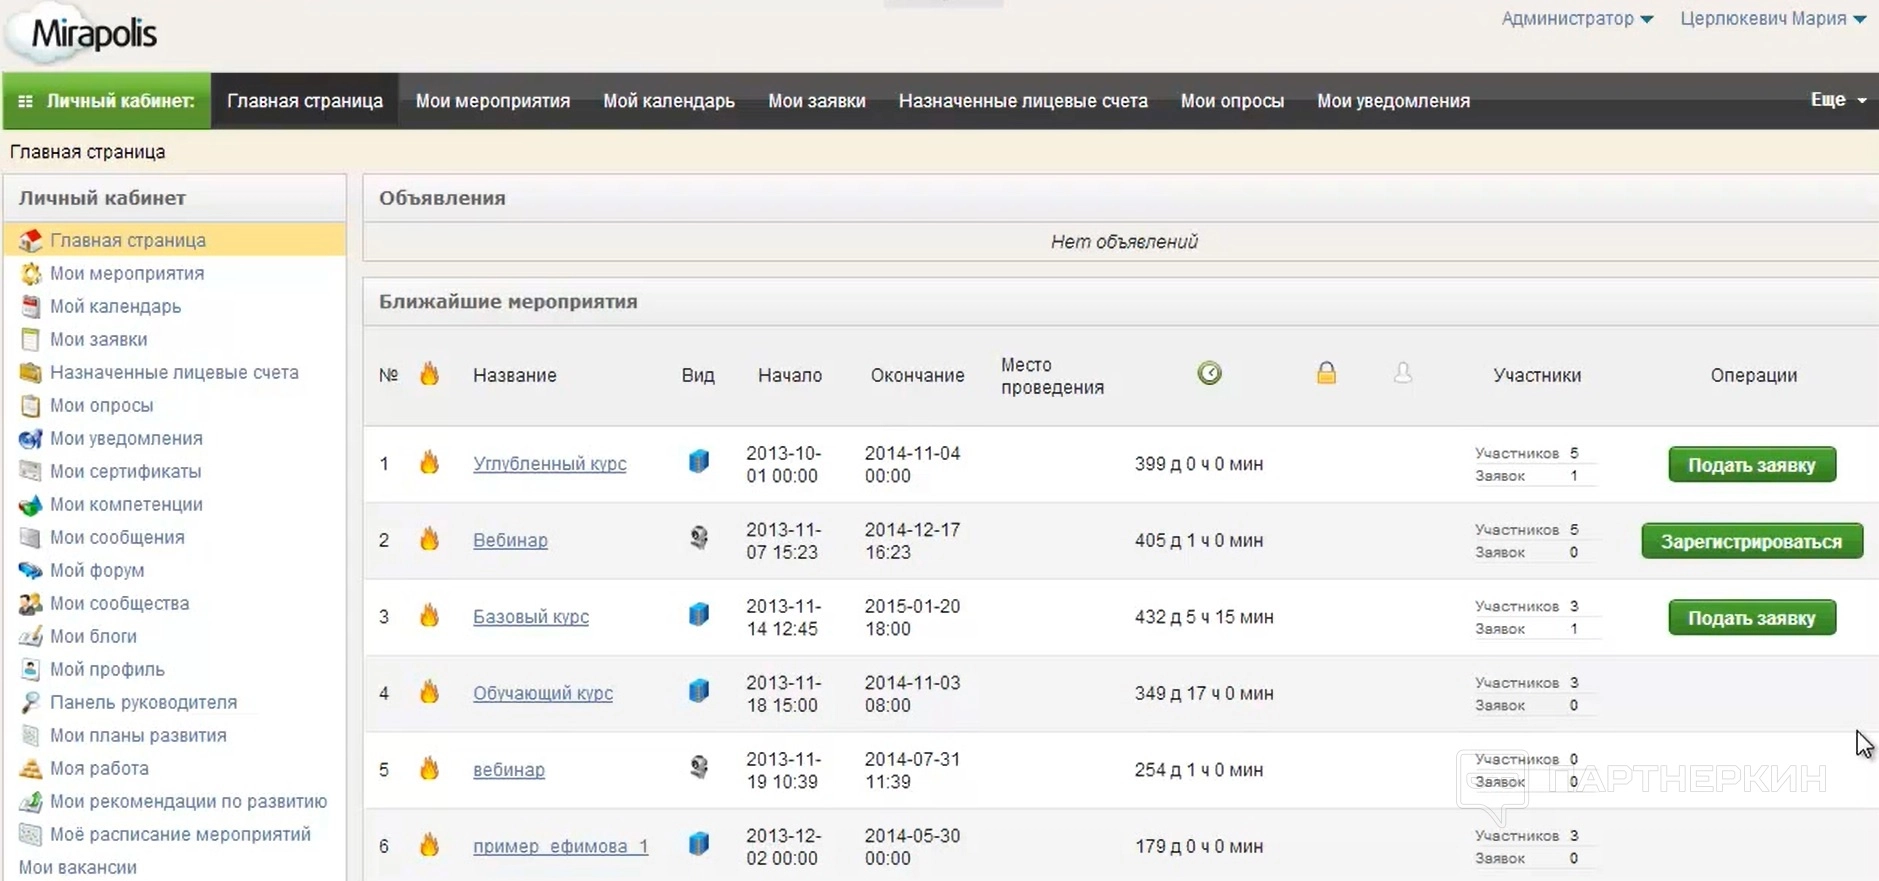This screenshot has height=881, width=1879.
Task: Click the key icon beside Панель руководителя
Action: pos(31,702)
